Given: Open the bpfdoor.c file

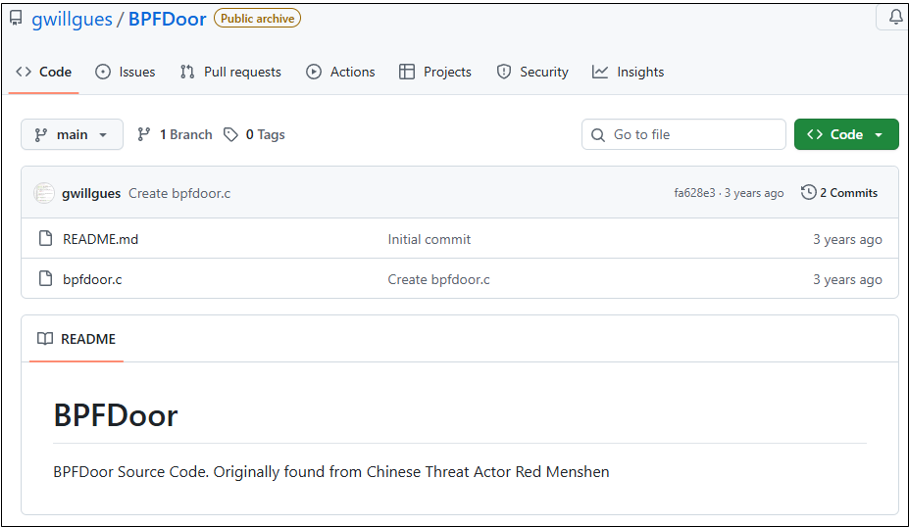Looking at the screenshot, I should (93, 279).
